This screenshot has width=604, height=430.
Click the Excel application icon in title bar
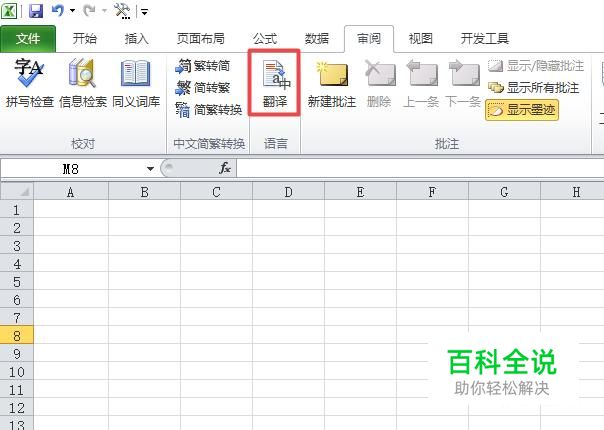(x=8, y=10)
